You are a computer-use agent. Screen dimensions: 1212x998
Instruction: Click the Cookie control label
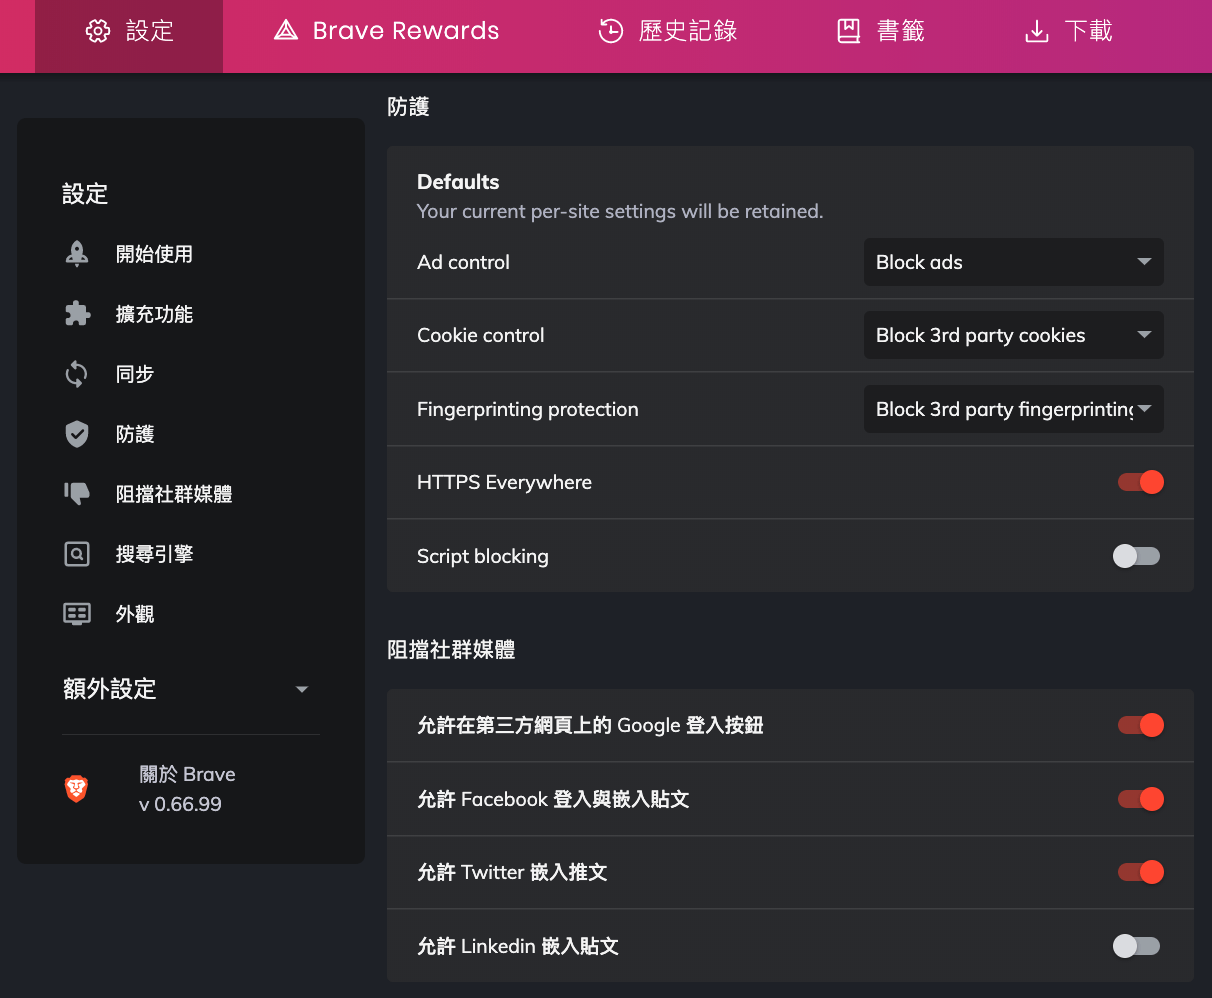click(x=481, y=335)
